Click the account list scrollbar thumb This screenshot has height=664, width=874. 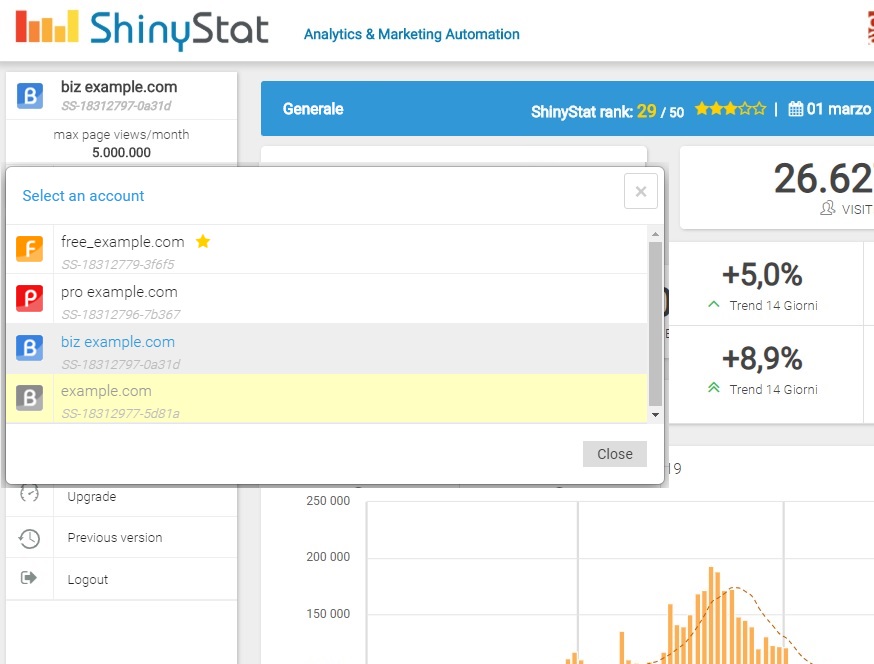[656, 324]
